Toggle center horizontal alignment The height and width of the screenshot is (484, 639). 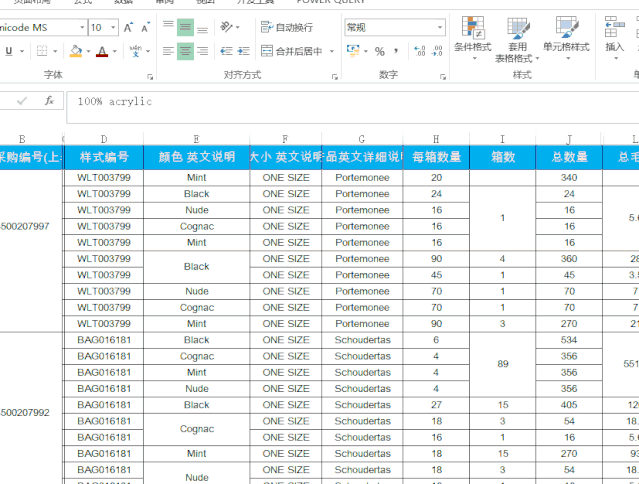185,51
